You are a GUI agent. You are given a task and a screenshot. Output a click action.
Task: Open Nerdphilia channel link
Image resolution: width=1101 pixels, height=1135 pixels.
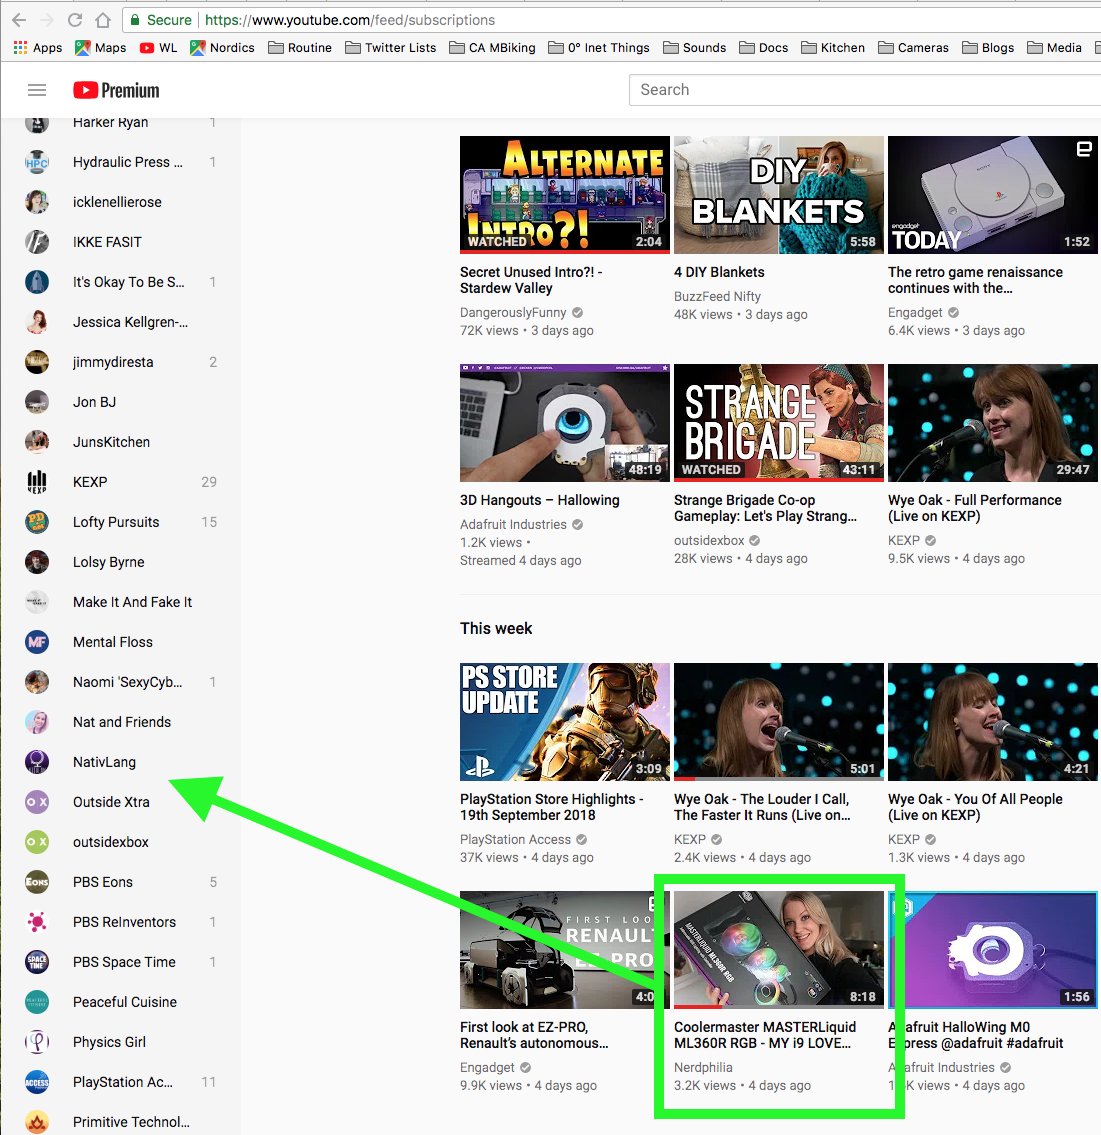703,1067
